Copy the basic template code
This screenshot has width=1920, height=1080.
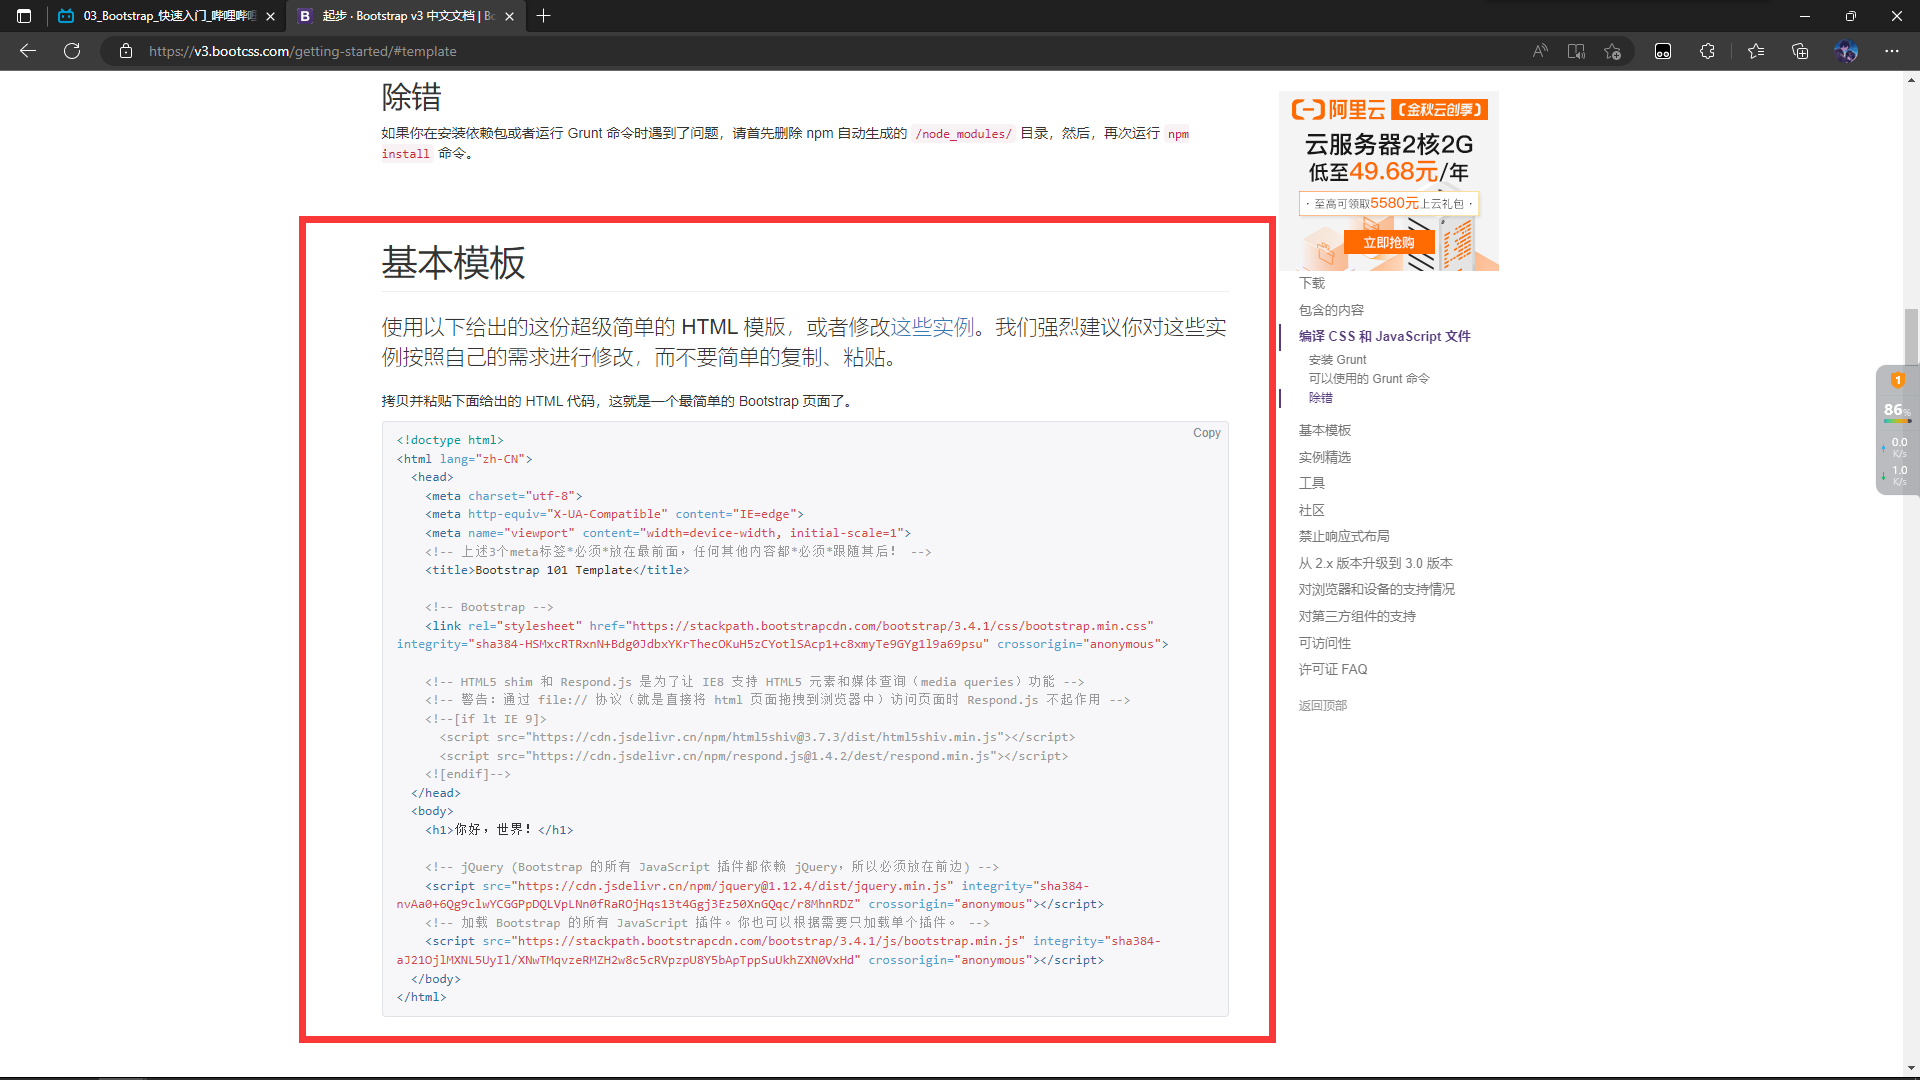pos(1206,433)
